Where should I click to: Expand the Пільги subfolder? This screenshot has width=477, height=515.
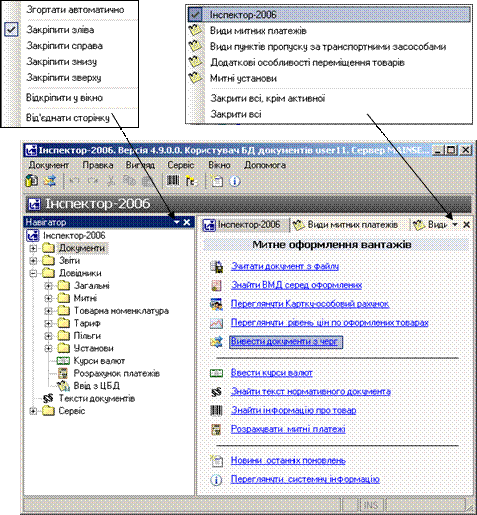pos(48,336)
